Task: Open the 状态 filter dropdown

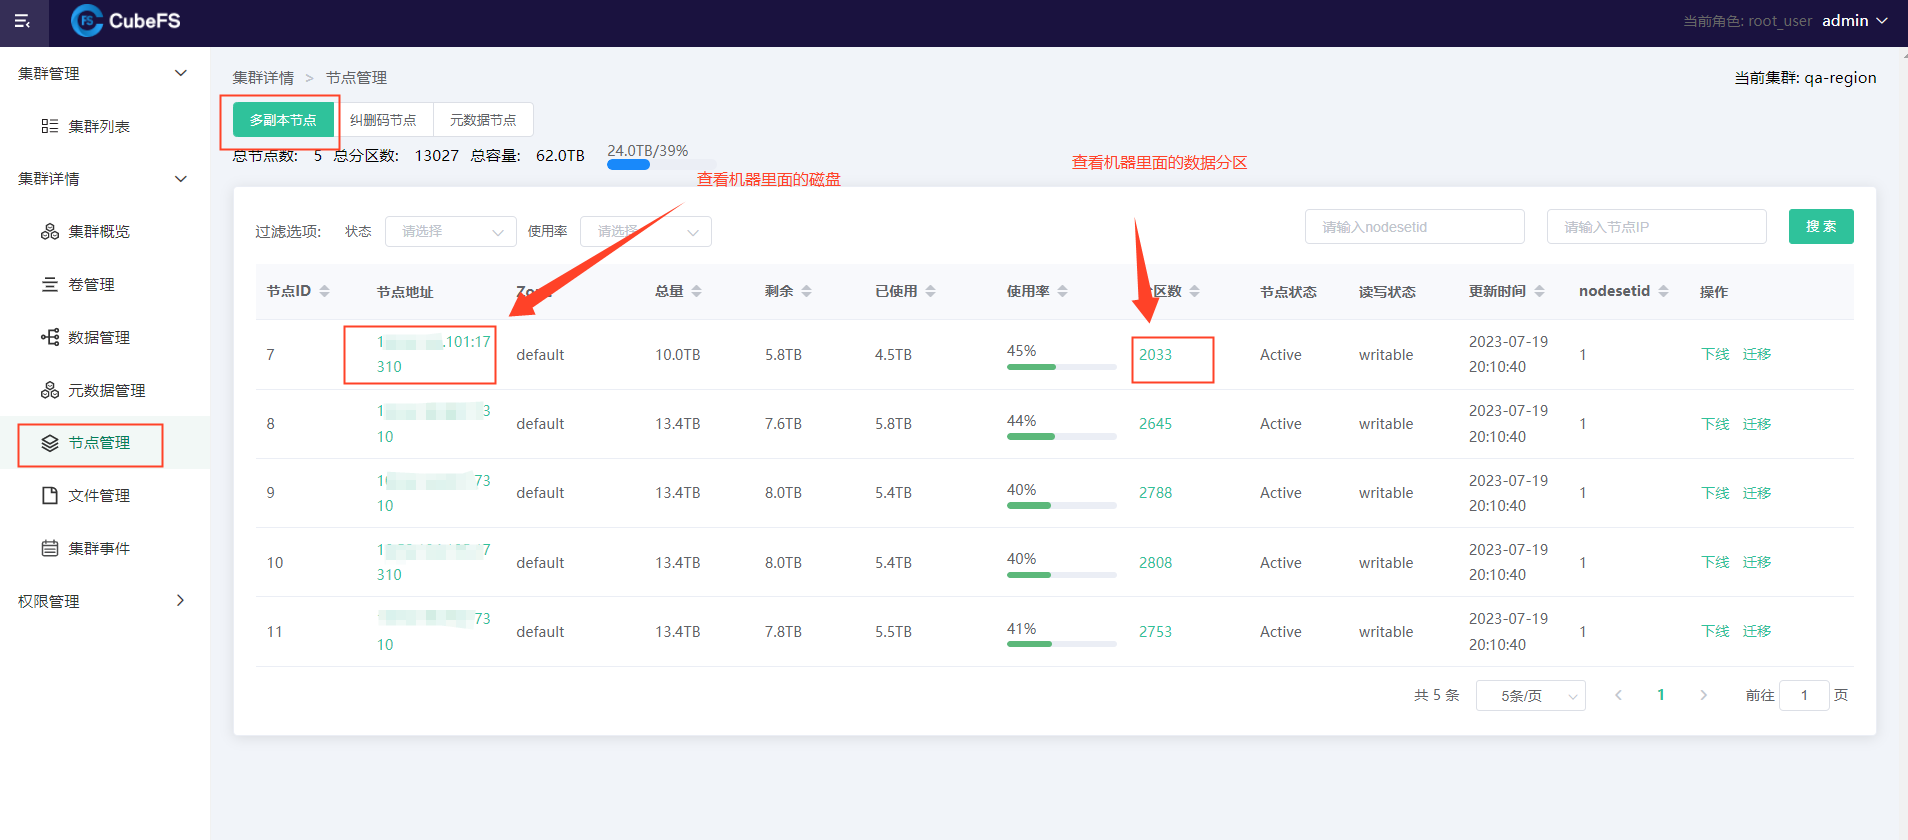Action: pyautogui.click(x=450, y=232)
